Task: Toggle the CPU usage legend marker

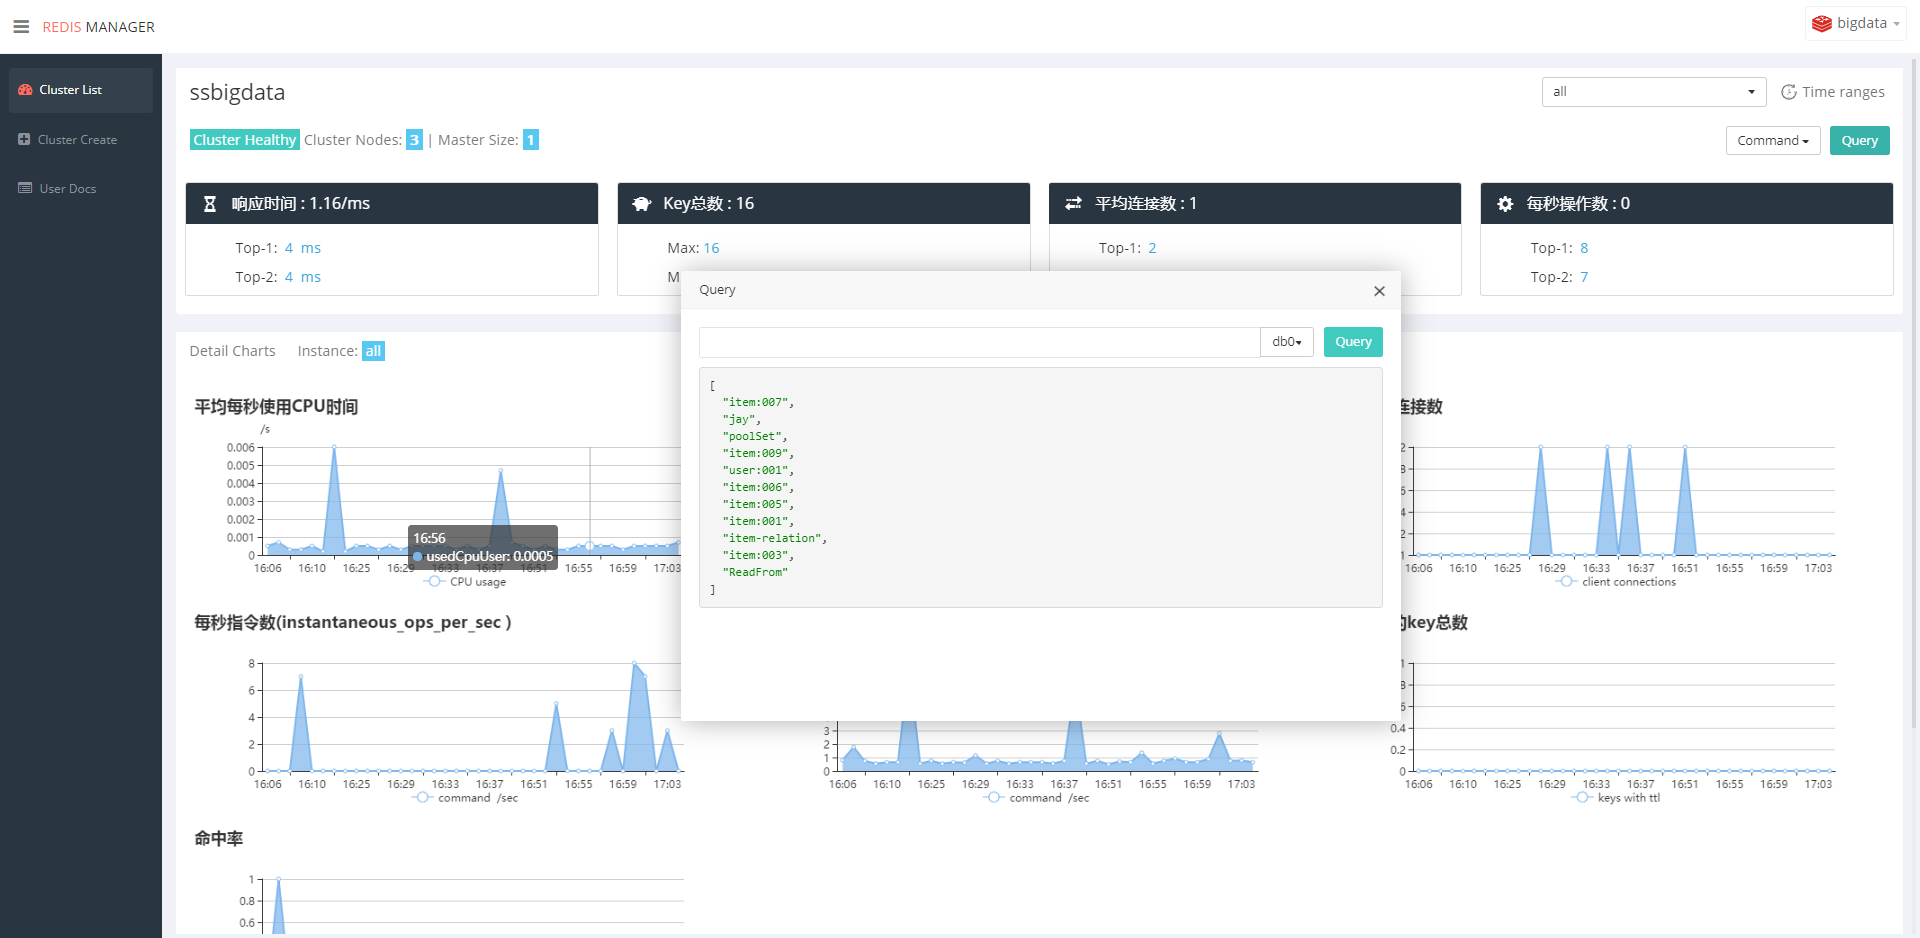Action: [434, 582]
